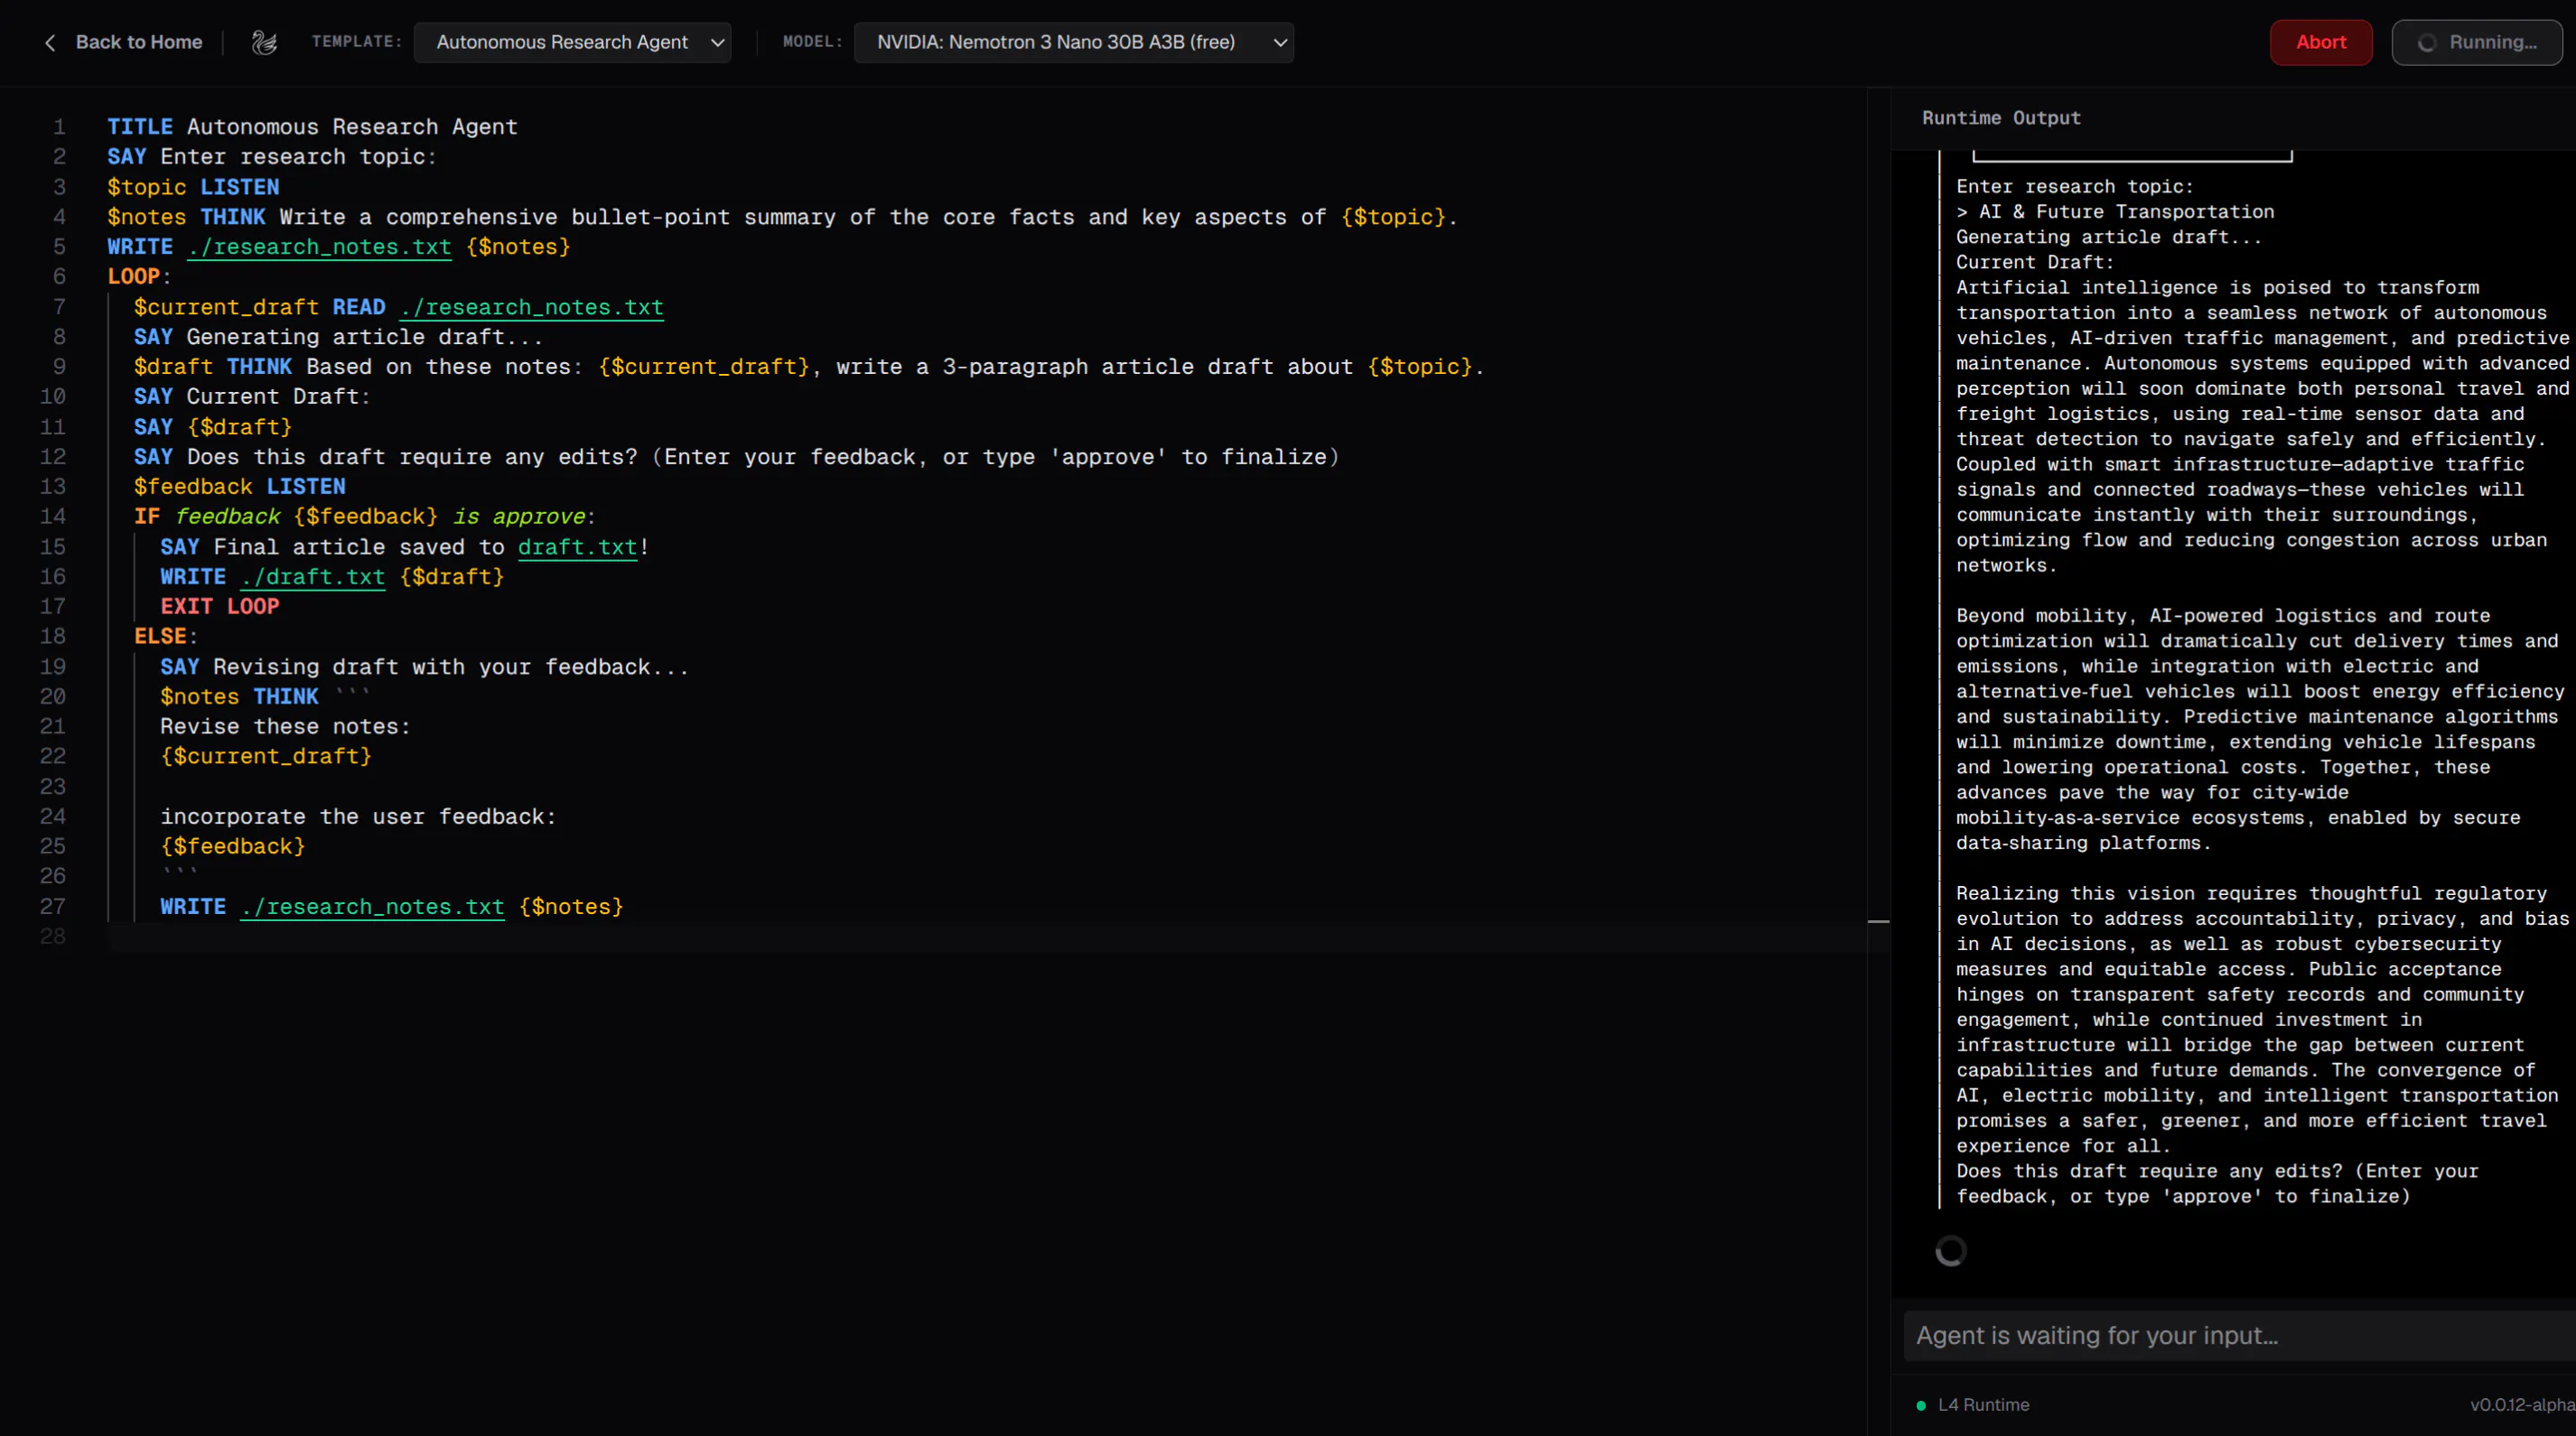Screen dimensions: 2576x1436
Task: Click the v0.0.12-alpha version text
Action: pos(2522,1405)
